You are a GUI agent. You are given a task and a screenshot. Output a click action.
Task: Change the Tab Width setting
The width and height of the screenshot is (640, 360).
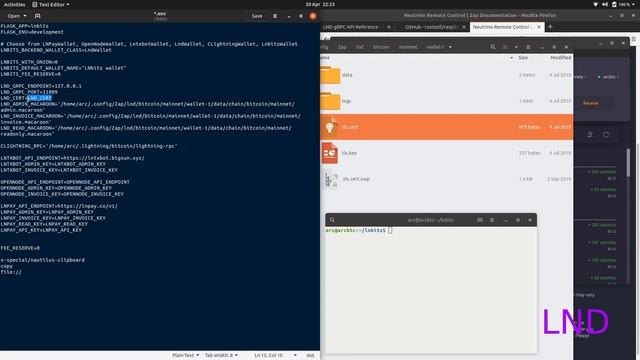click(221, 355)
